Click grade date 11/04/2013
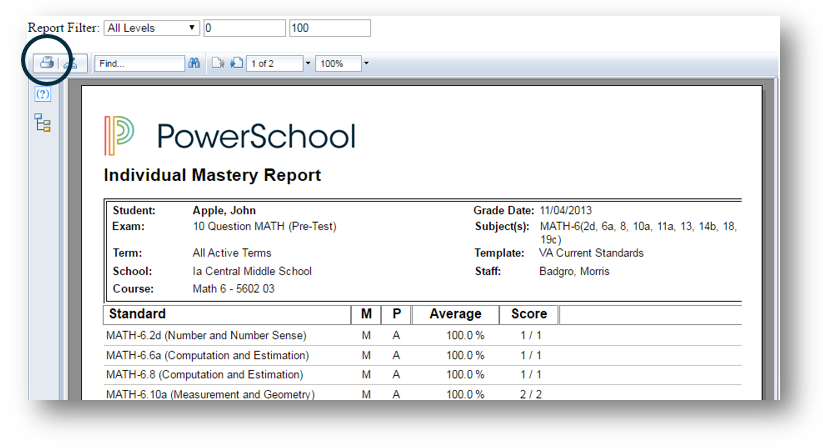This screenshot has width=823, height=448. 565,210
